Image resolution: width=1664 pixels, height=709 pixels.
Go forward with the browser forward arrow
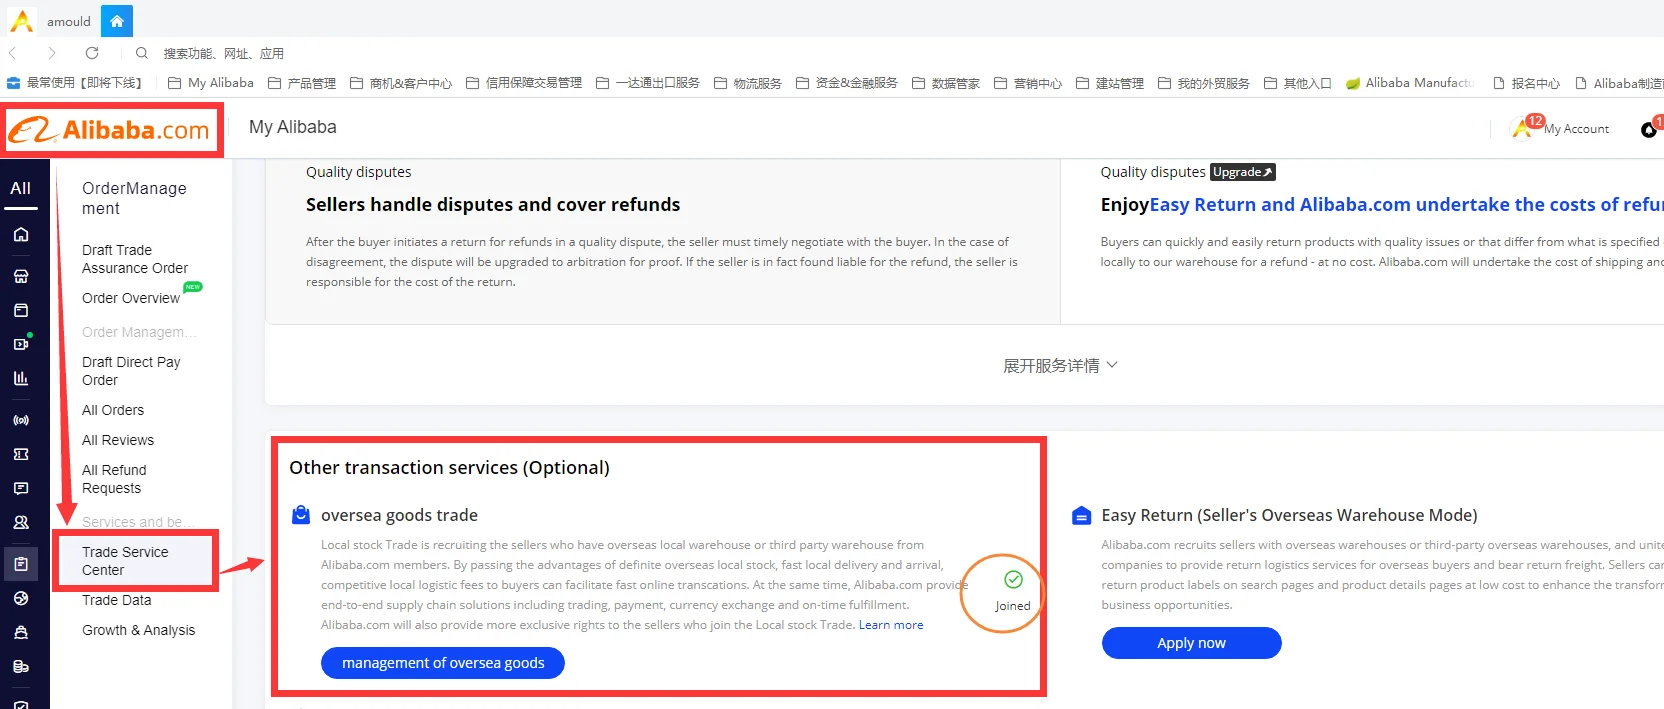[x=52, y=53]
